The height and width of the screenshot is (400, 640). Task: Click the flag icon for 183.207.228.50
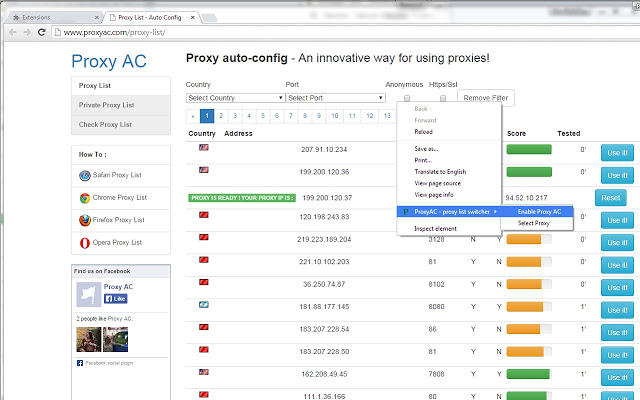204,349
